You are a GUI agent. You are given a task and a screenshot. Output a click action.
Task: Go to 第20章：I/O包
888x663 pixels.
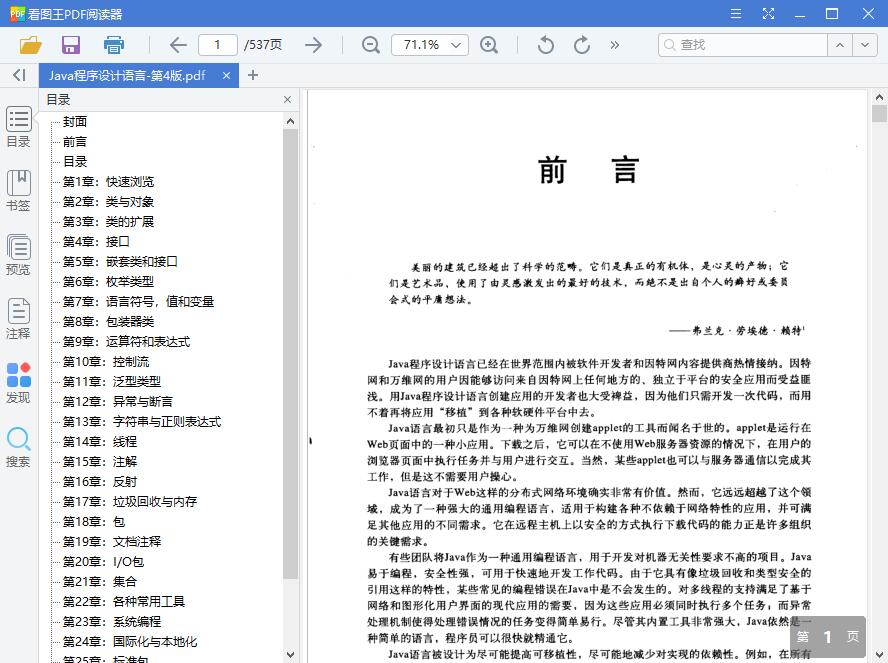coord(103,562)
